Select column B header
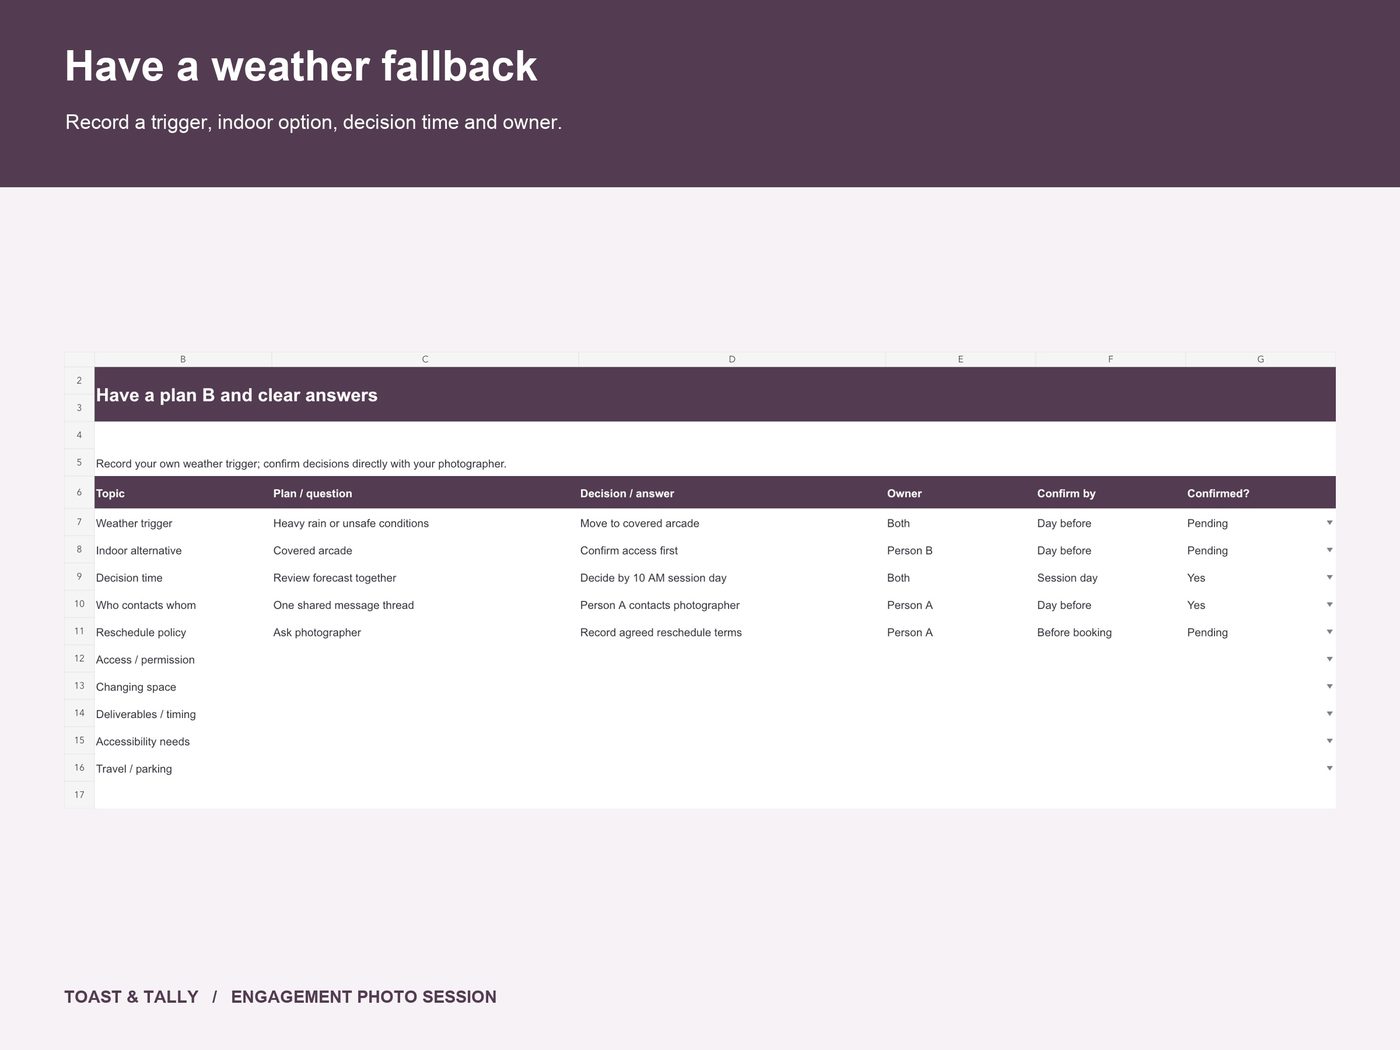Image resolution: width=1400 pixels, height=1050 pixels. (183, 359)
